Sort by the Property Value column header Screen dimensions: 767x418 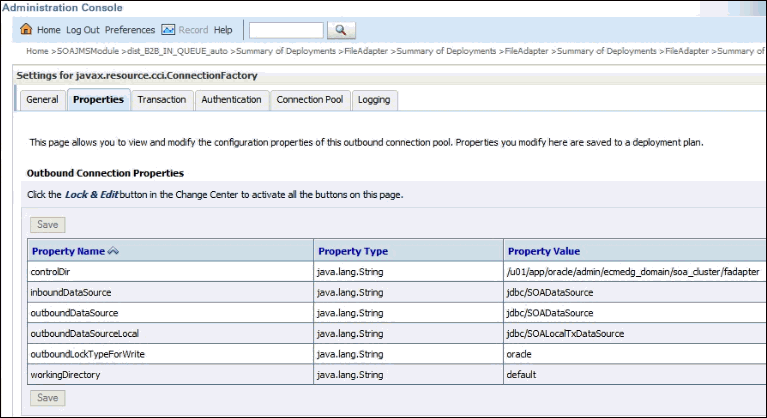pyautogui.click(x=543, y=251)
